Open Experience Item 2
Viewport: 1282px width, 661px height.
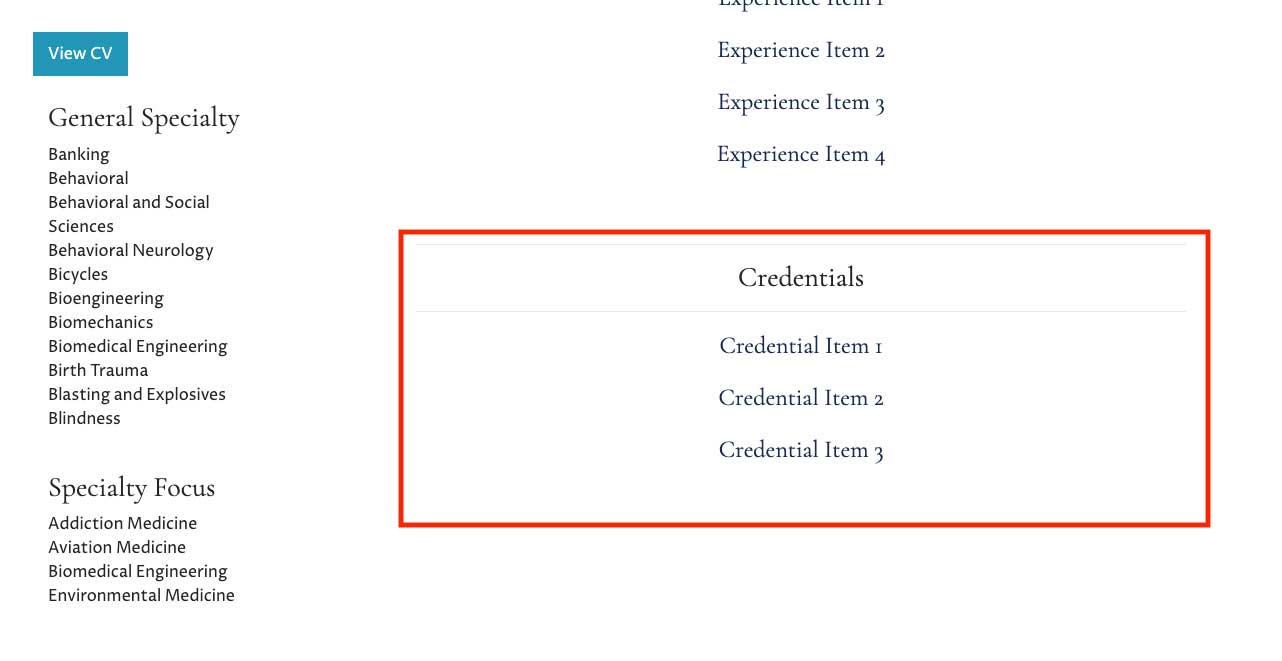point(801,51)
